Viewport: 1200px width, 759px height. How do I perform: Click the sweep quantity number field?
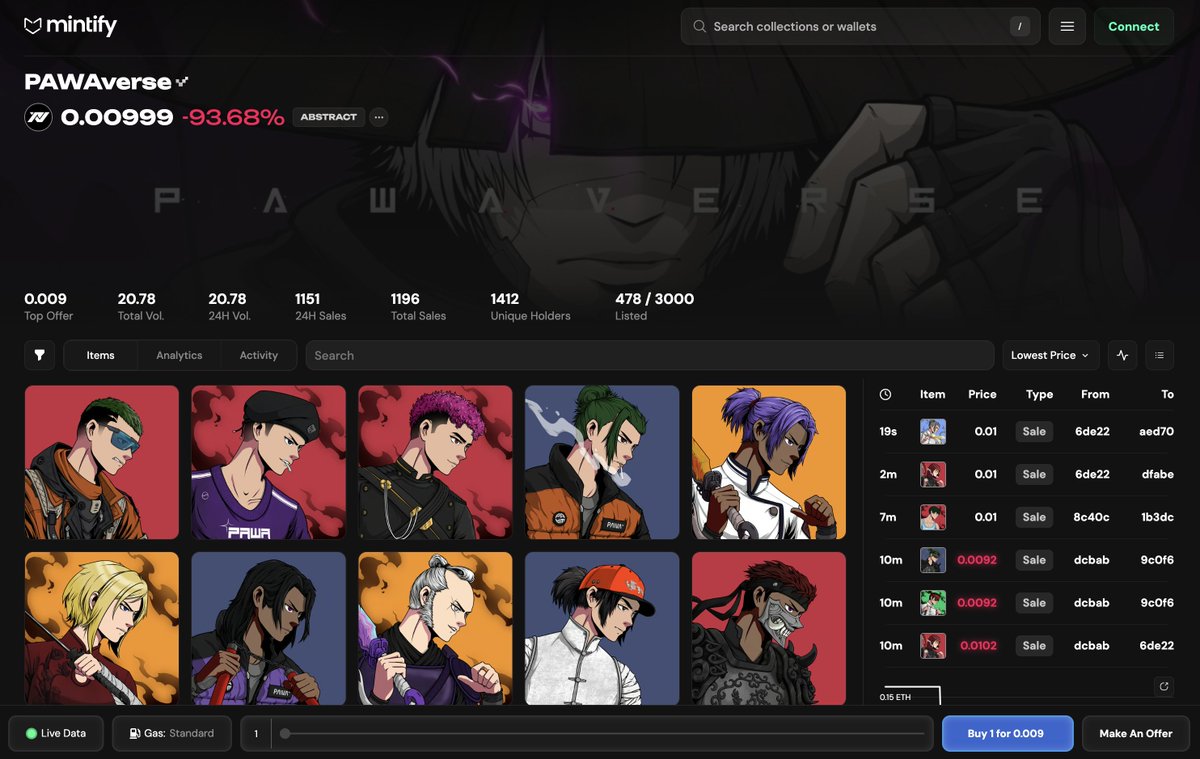pos(256,733)
